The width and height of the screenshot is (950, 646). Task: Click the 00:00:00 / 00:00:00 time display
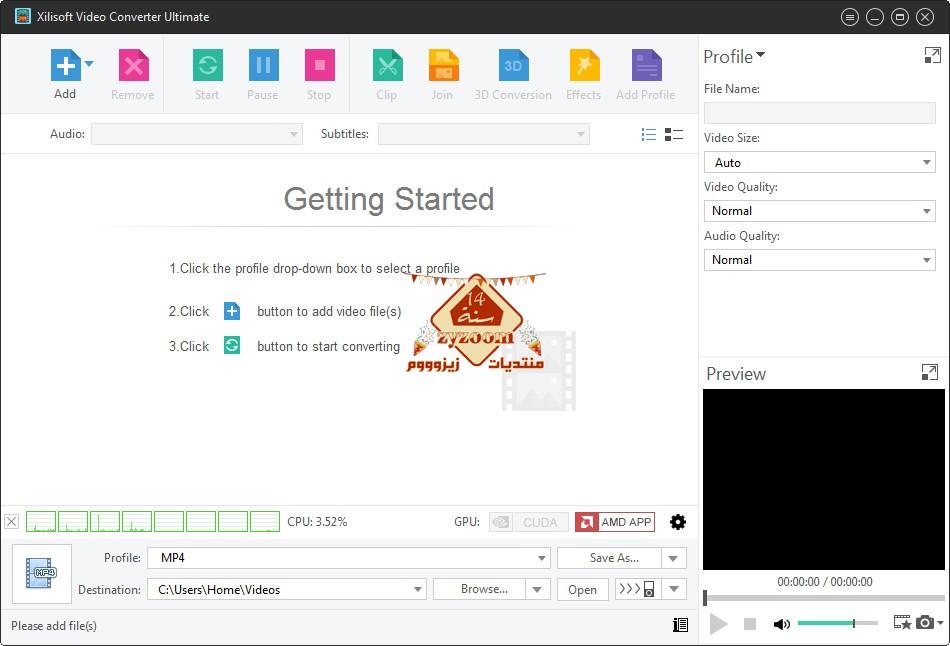click(825, 582)
